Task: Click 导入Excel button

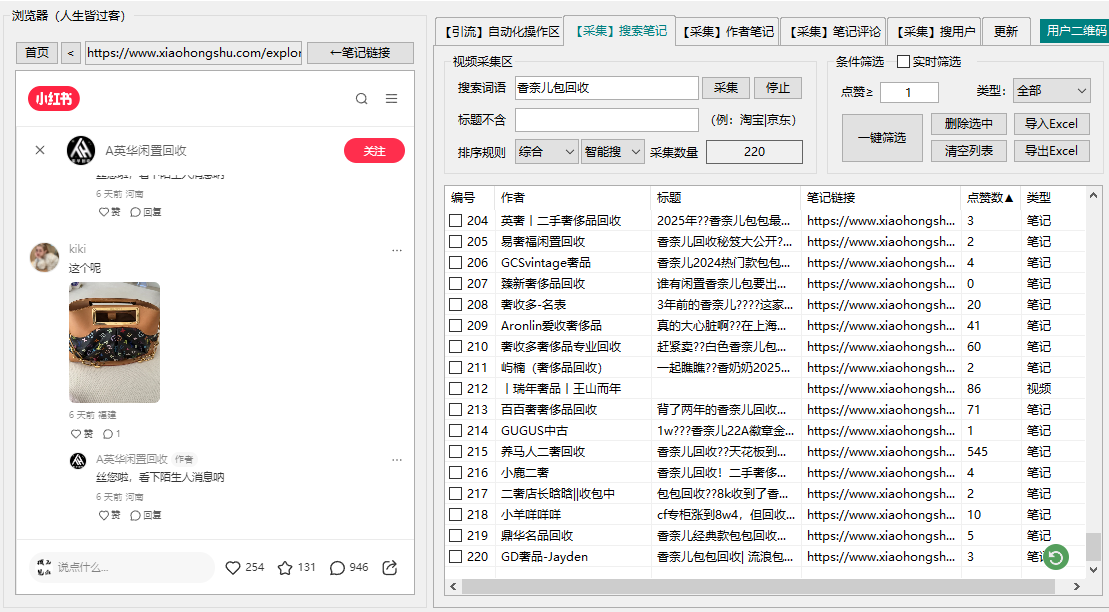Action: coord(1051,124)
